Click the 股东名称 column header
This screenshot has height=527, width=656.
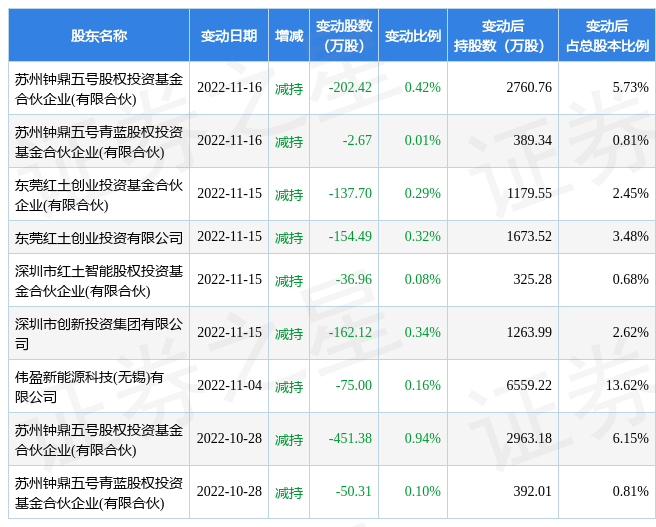pyautogui.click(x=99, y=36)
